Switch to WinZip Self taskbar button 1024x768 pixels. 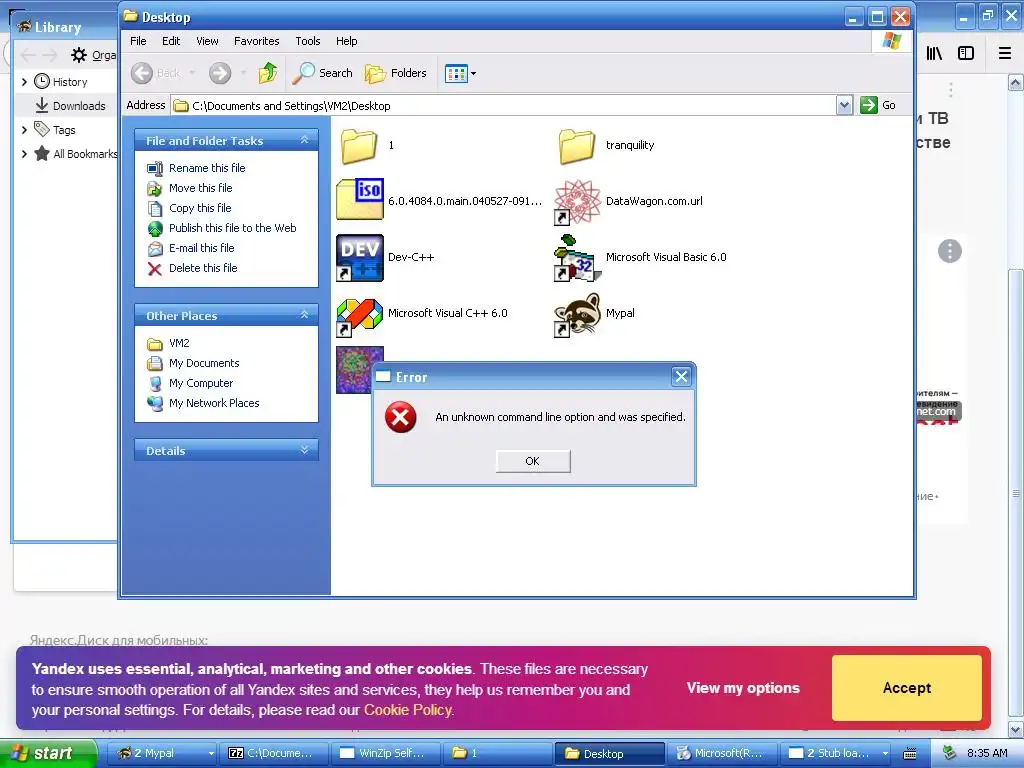tap(385, 753)
